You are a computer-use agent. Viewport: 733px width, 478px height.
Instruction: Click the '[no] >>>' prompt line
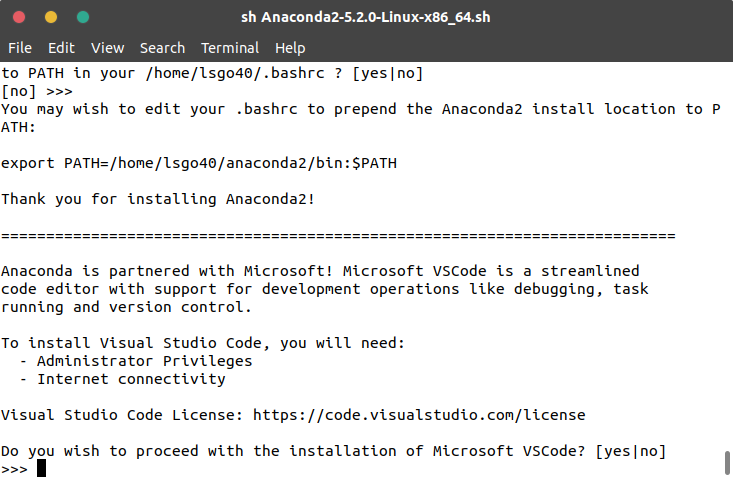pos(37,91)
